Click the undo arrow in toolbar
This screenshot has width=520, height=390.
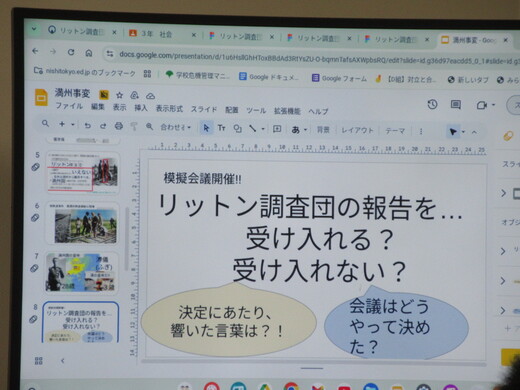88,125
